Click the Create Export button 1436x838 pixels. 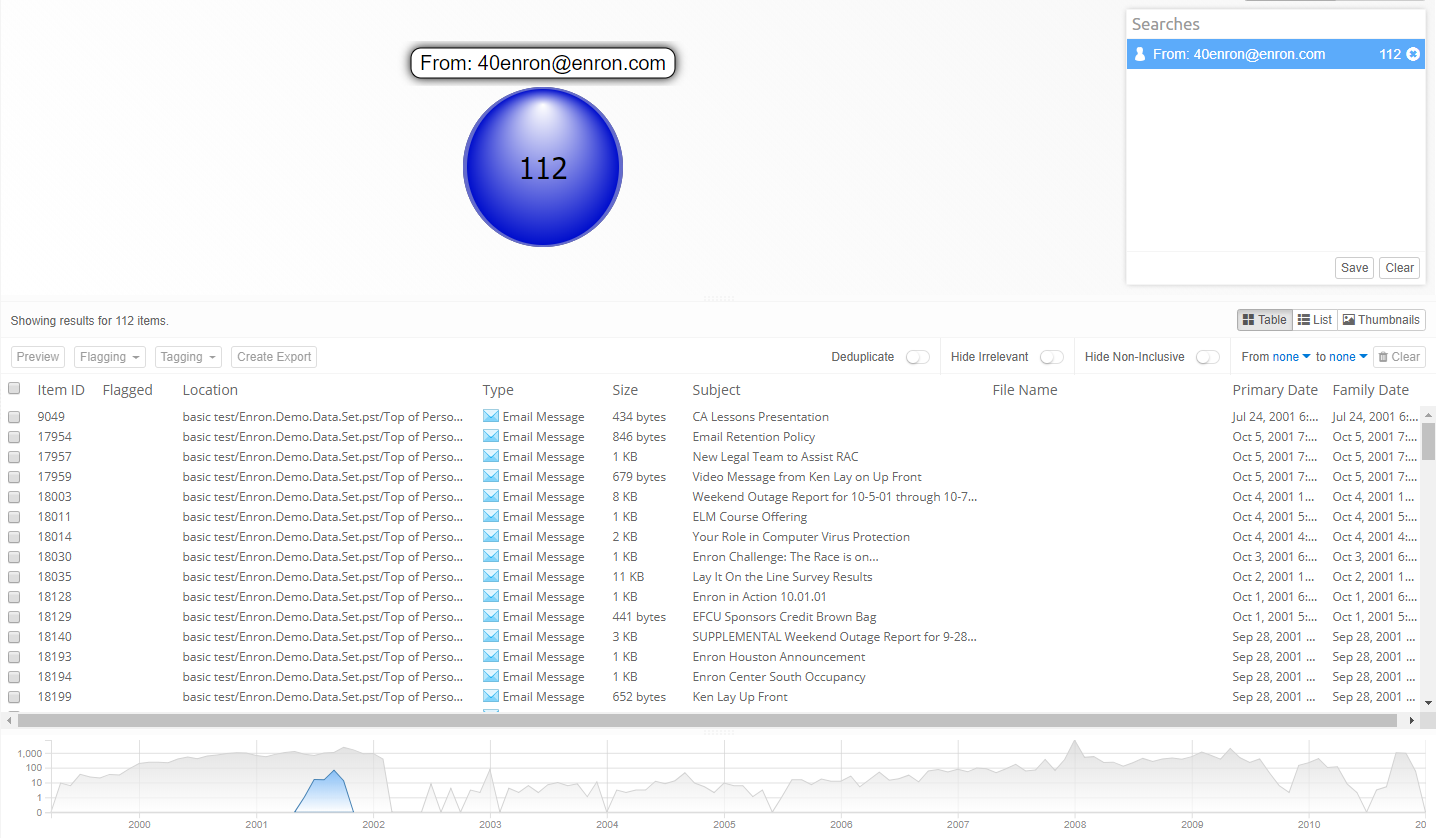pyautogui.click(x=274, y=357)
